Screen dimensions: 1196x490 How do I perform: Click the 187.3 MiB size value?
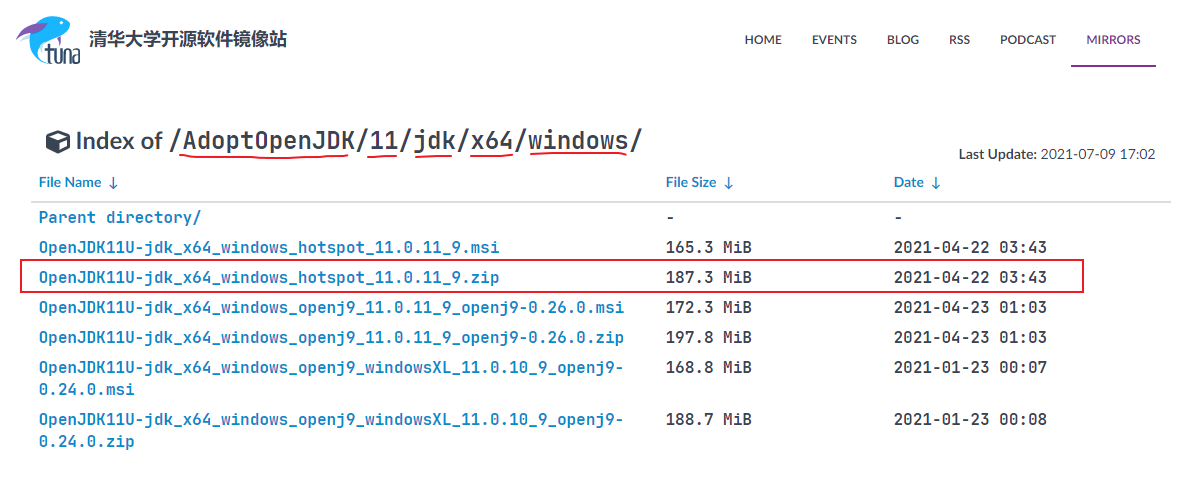click(x=709, y=278)
